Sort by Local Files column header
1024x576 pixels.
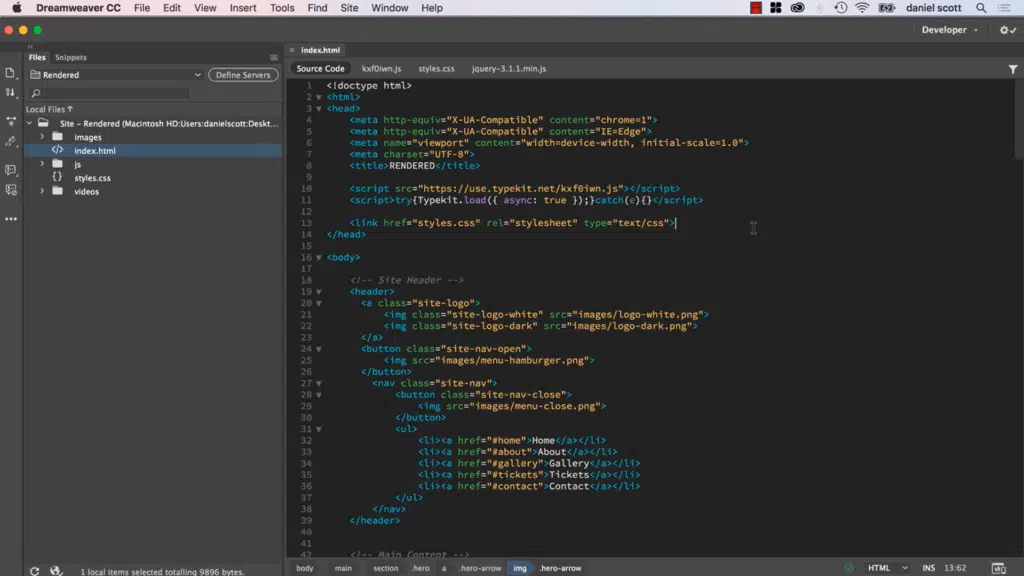click(x=49, y=109)
